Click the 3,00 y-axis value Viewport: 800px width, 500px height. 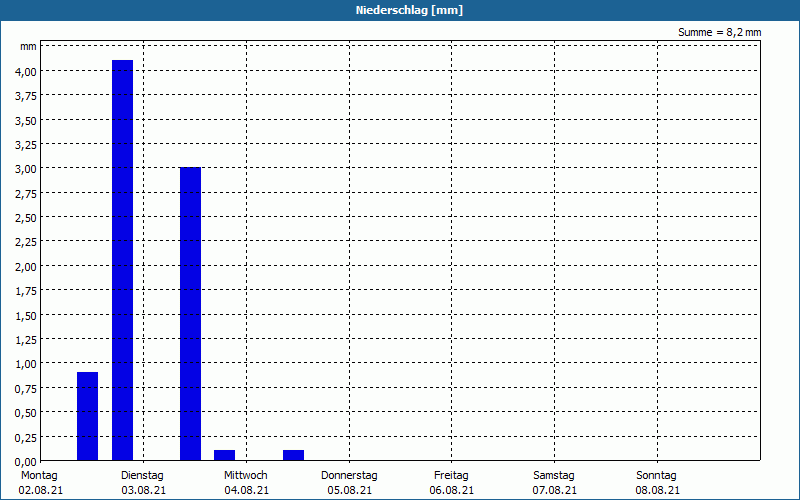tap(26, 169)
